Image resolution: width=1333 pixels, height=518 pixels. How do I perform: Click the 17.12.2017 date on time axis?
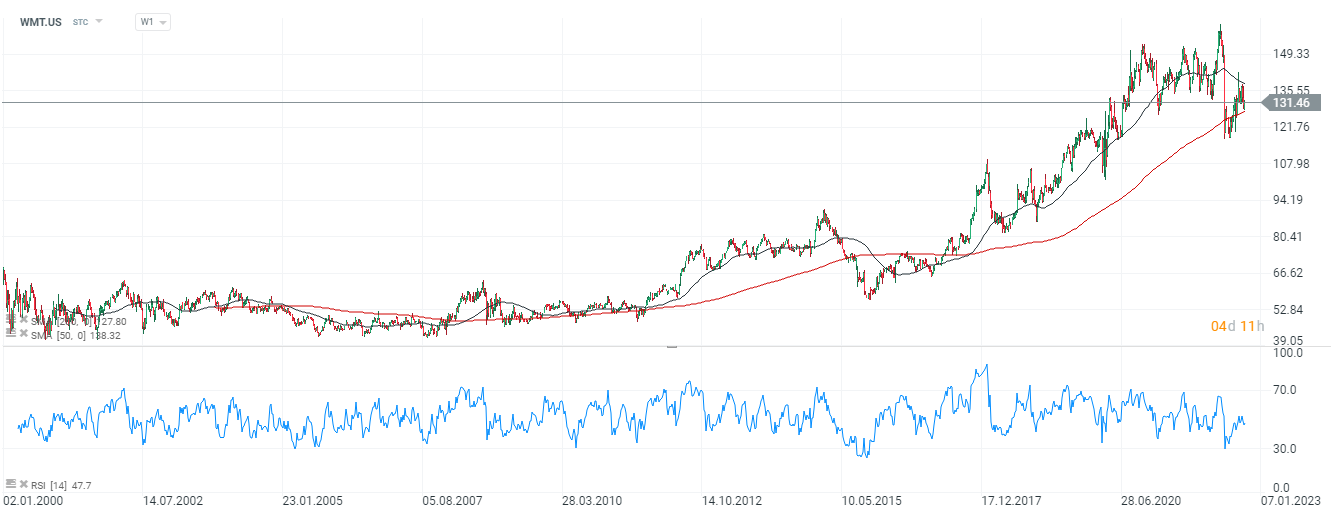[x=1007, y=499]
